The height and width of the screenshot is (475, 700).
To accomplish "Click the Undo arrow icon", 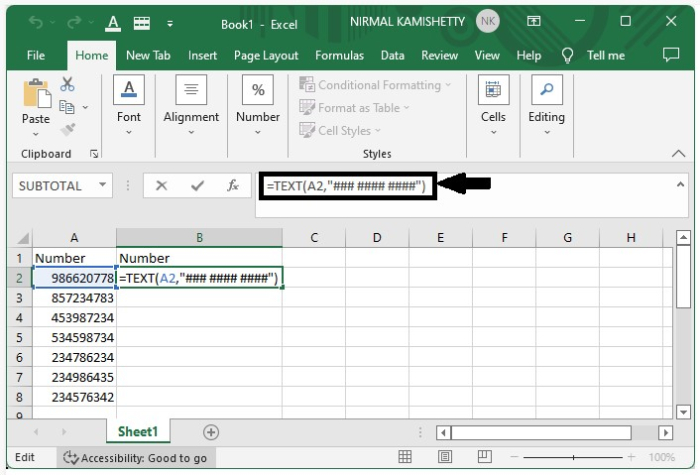I will 35,22.
